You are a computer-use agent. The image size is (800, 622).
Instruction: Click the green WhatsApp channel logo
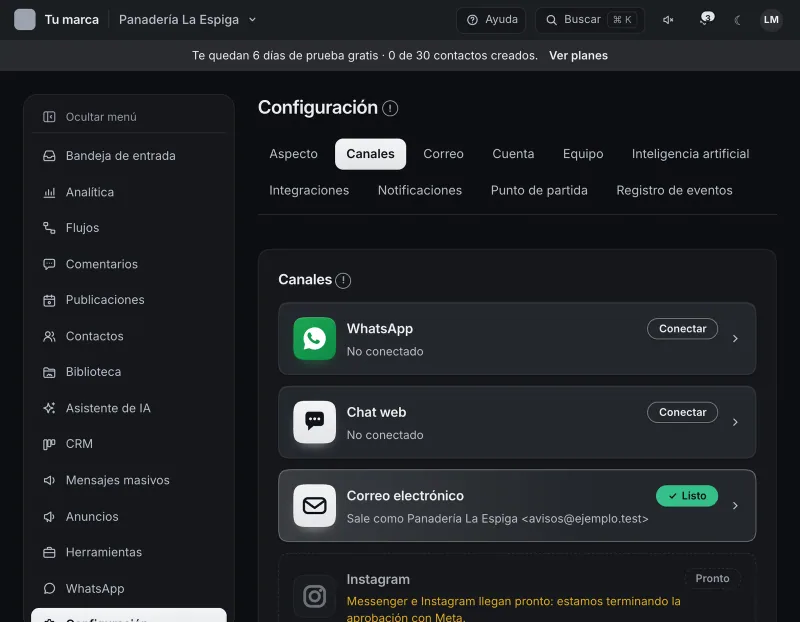click(314, 338)
